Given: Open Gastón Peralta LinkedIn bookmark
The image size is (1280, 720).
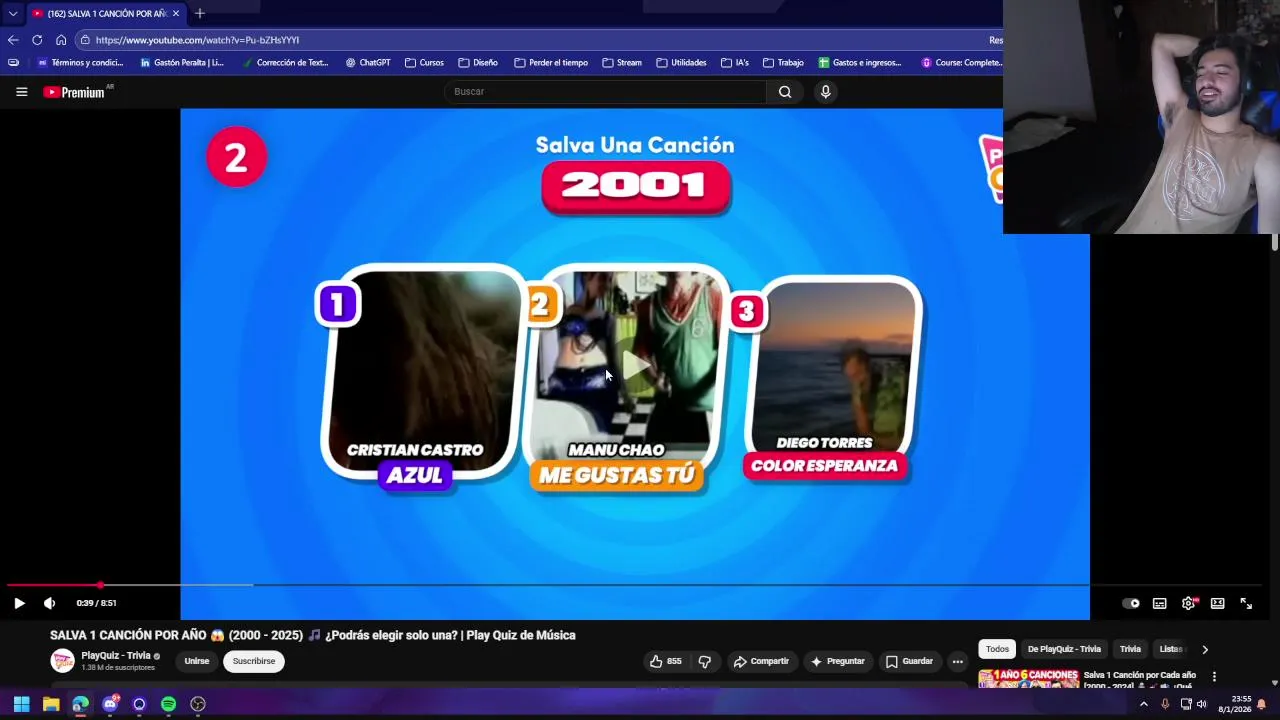Looking at the screenshot, I should click(182, 63).
